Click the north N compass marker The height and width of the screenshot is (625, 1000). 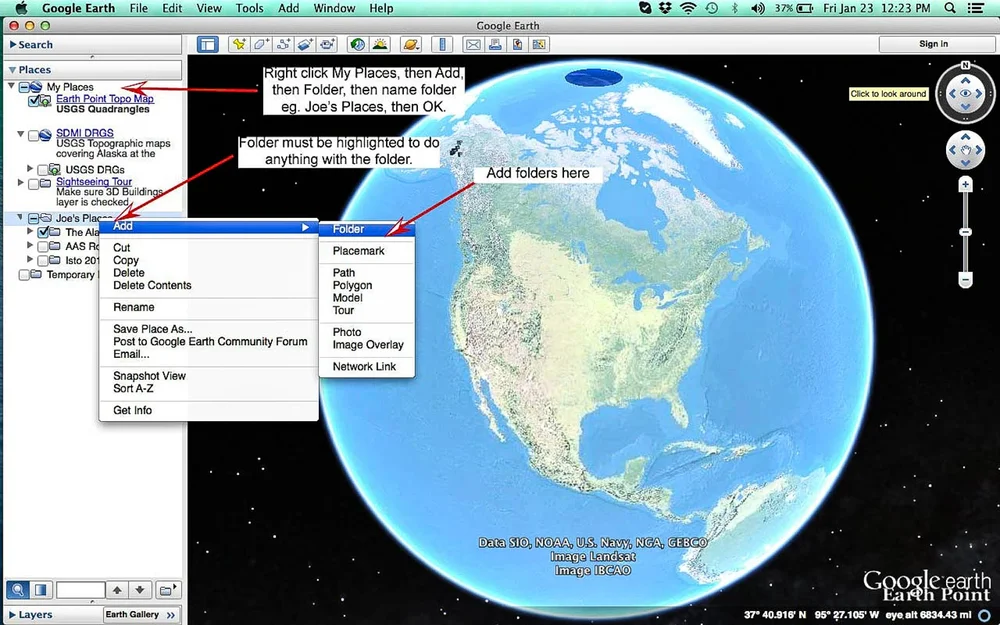click(x=965, y=65)
